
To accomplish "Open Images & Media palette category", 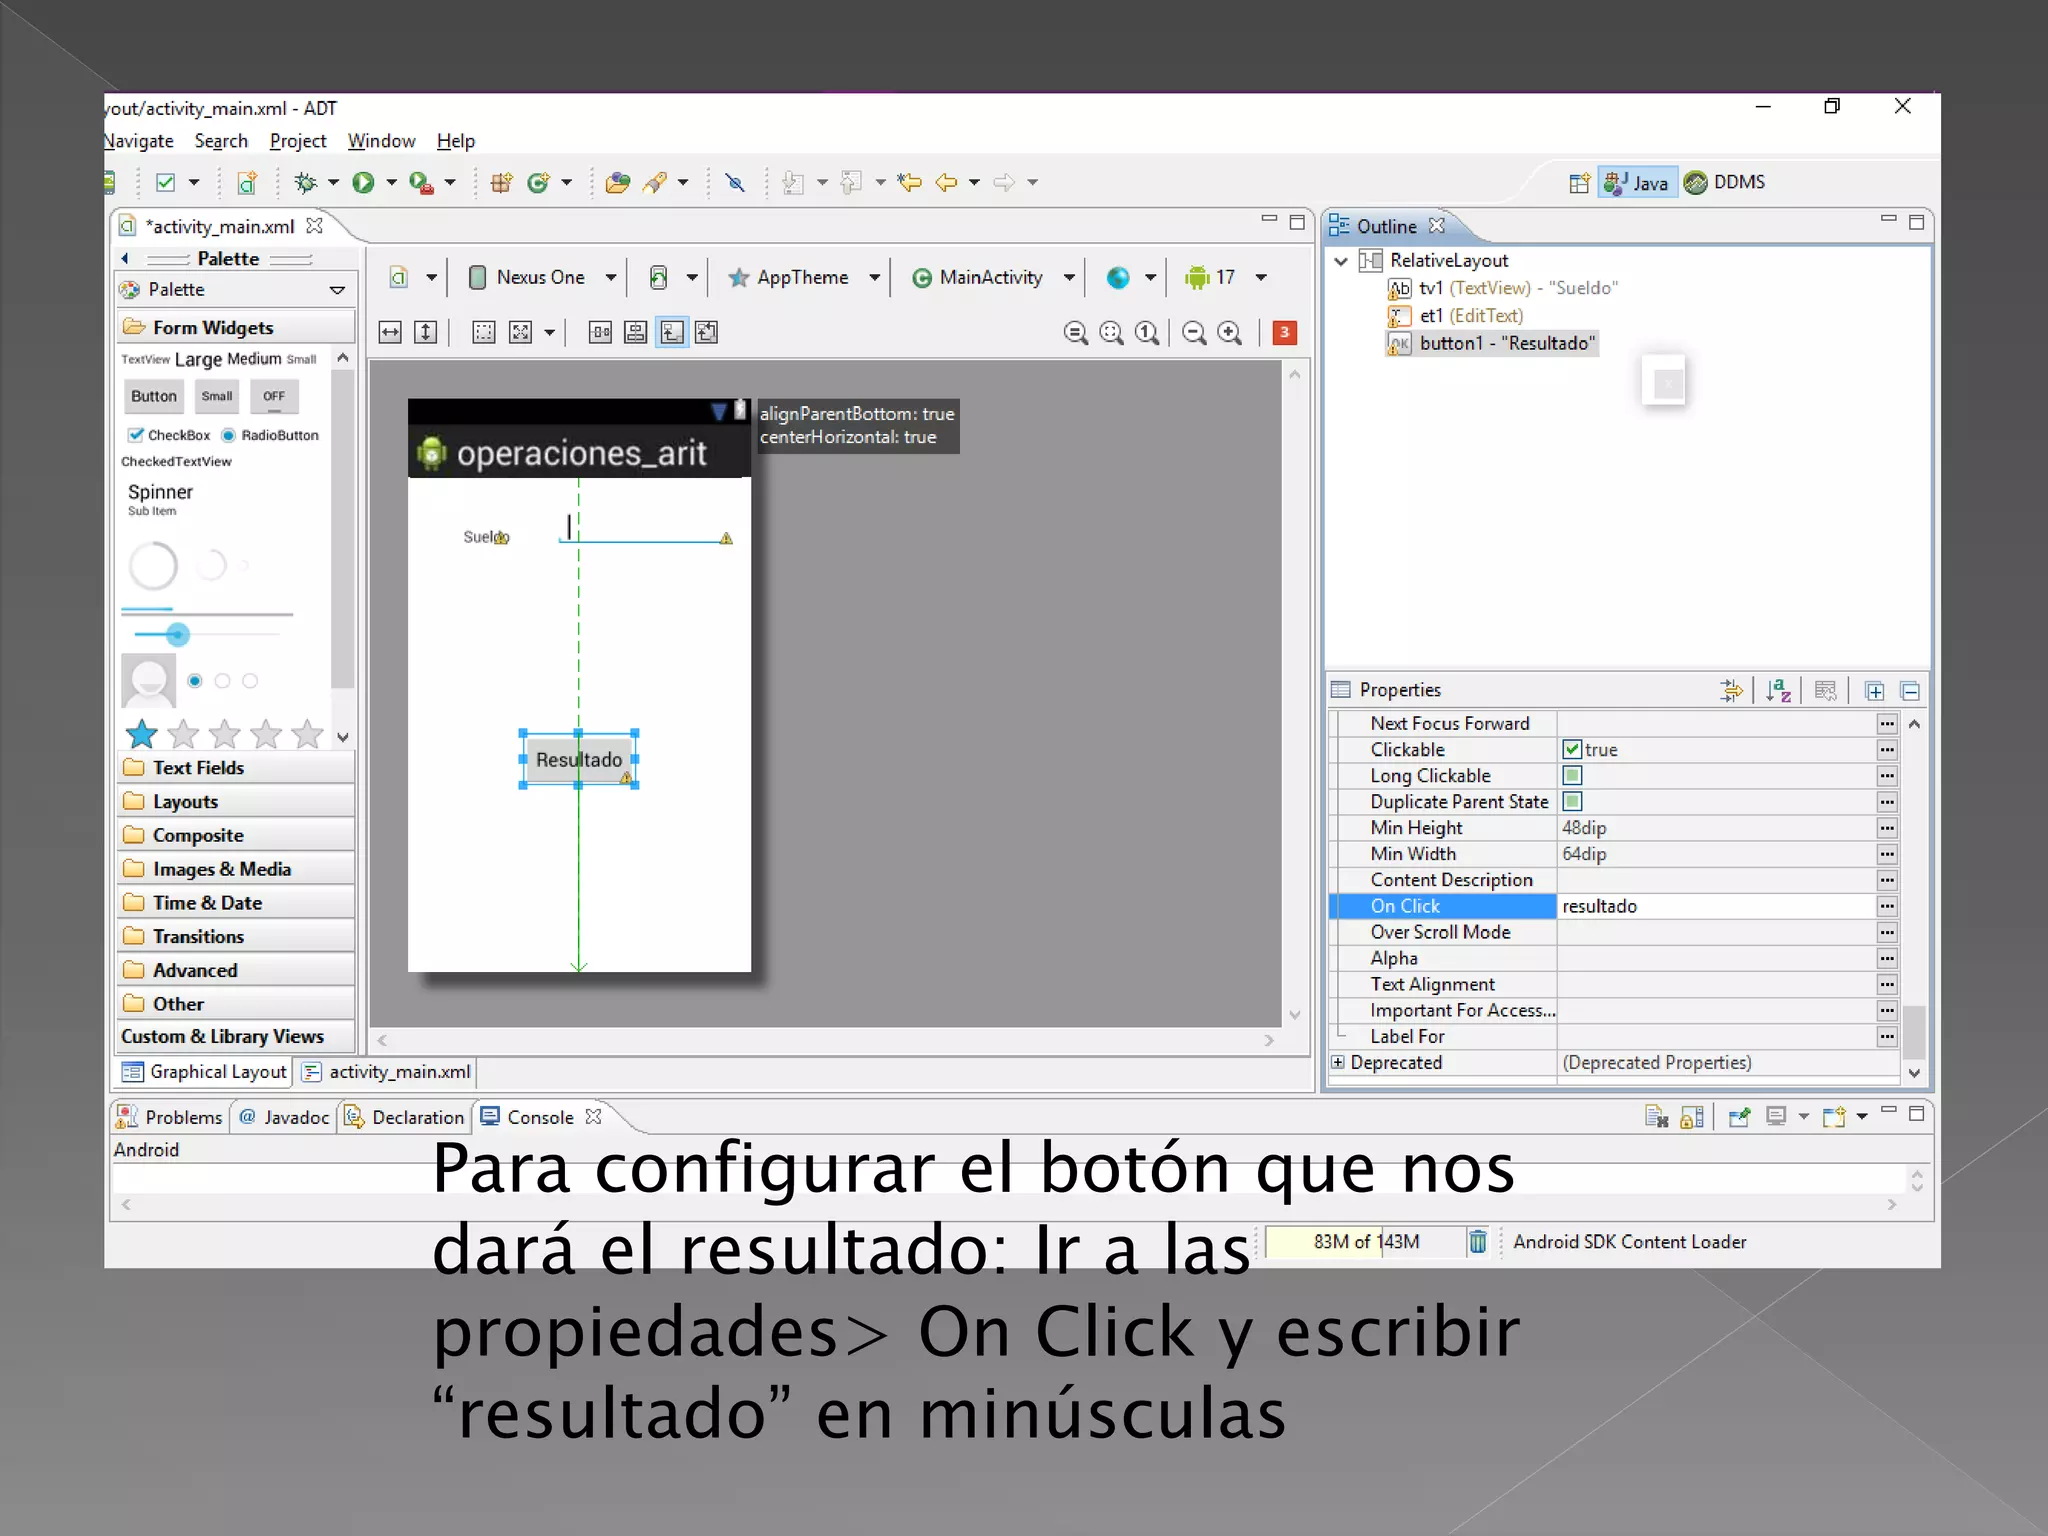I will point(237,869).
